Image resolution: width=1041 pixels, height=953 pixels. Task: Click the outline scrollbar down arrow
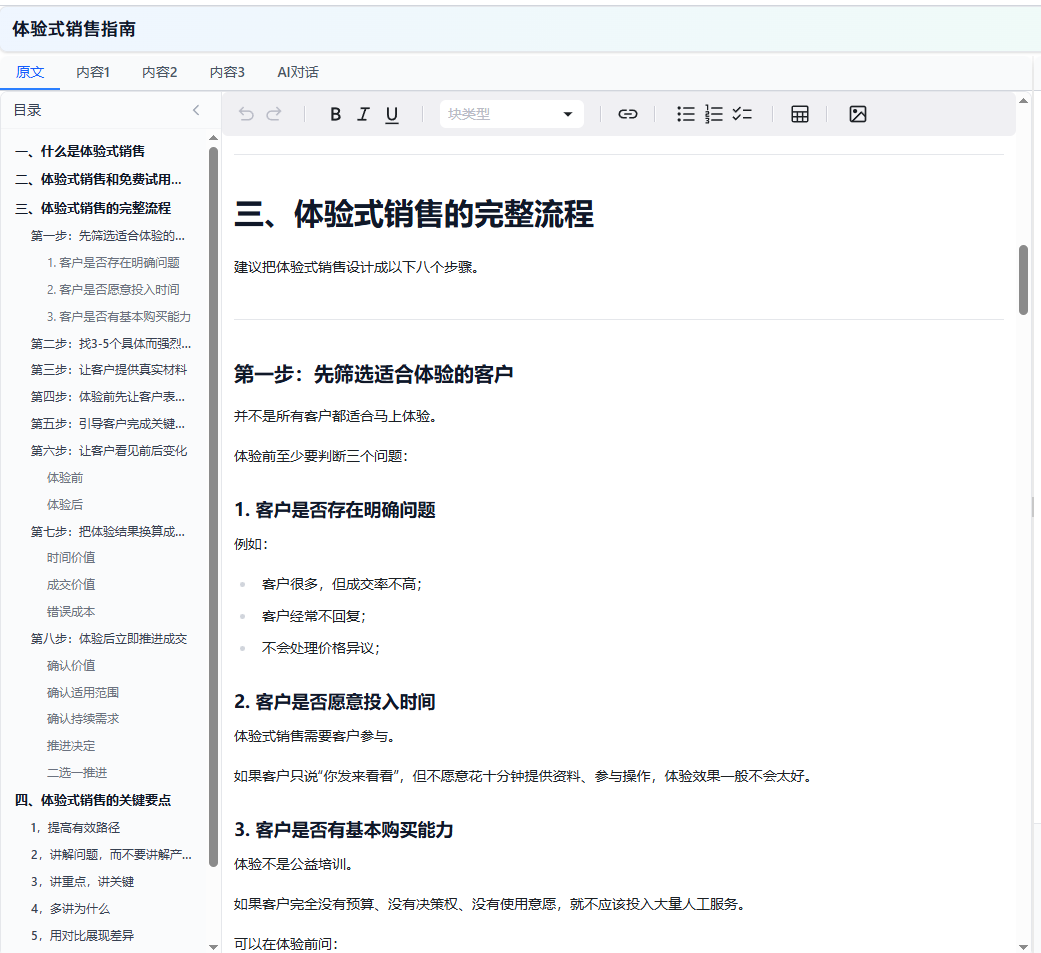coord(213,947)
